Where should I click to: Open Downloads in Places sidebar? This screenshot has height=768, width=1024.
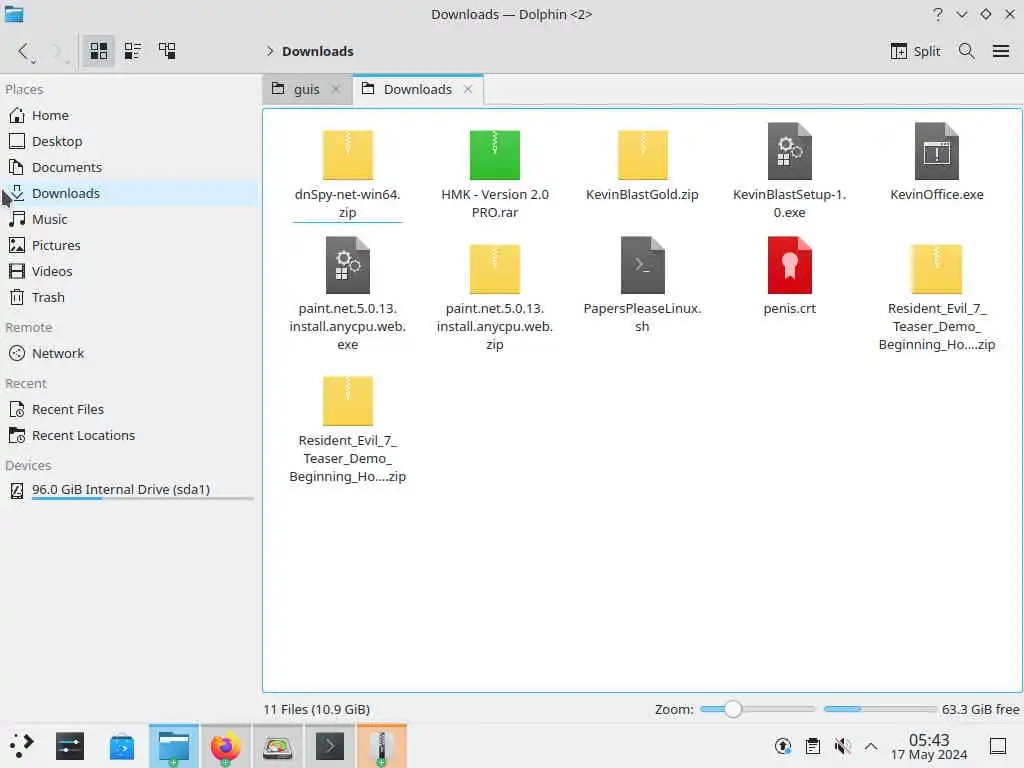click(129, 193)
